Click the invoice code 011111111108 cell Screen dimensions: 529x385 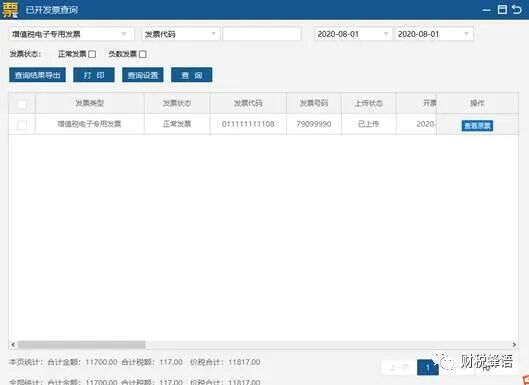click(x=248, y=124)
